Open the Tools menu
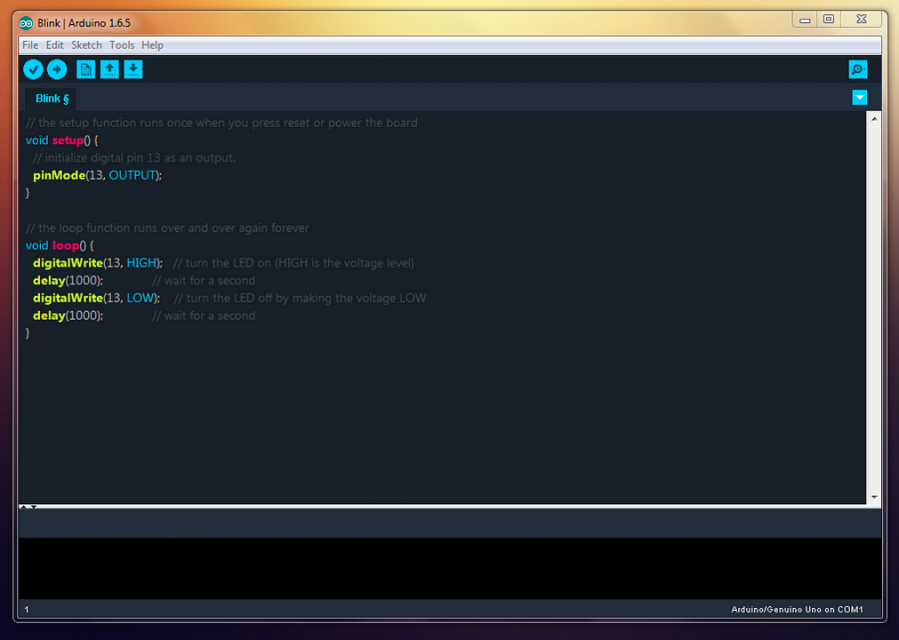Viewport: 899px width, 640px height. click(121, 45)
